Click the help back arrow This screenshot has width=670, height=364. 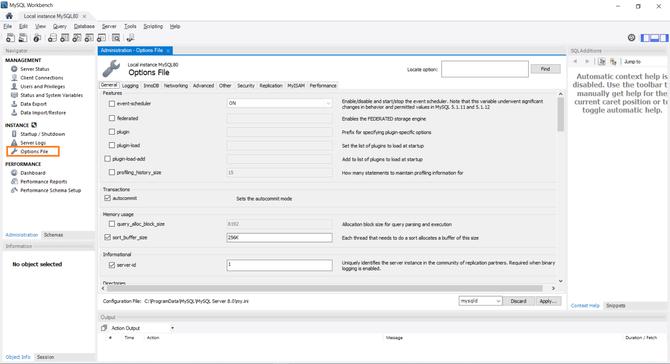tap(575, 62)
